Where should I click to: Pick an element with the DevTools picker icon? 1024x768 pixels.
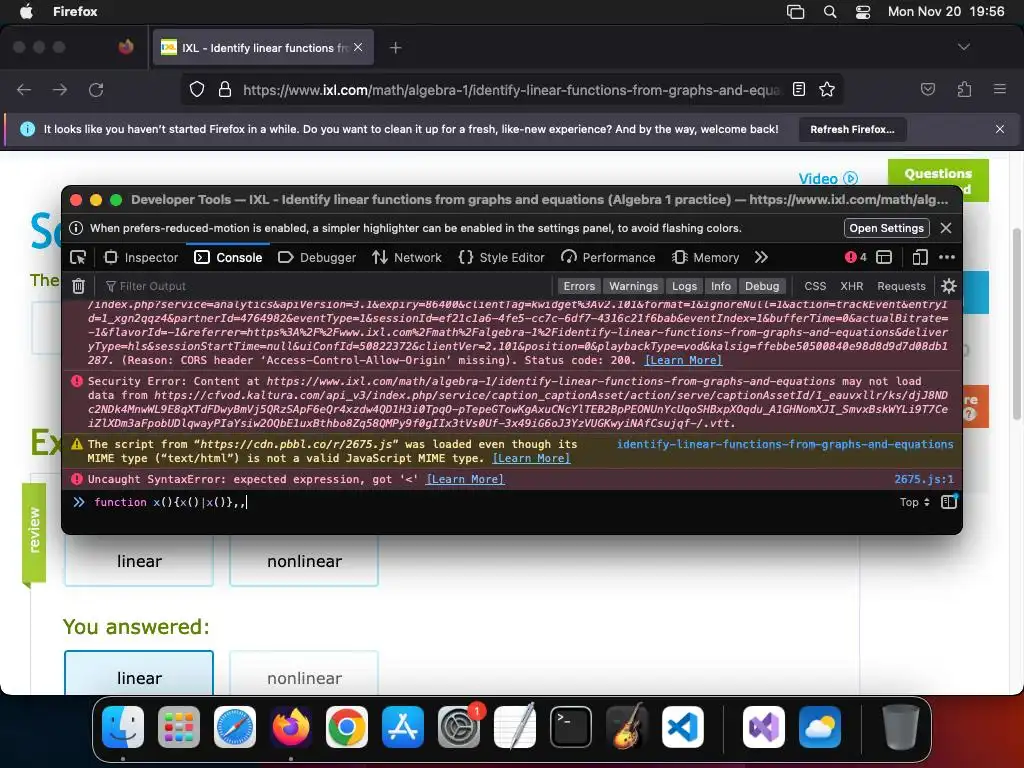(x=78, y=257)
